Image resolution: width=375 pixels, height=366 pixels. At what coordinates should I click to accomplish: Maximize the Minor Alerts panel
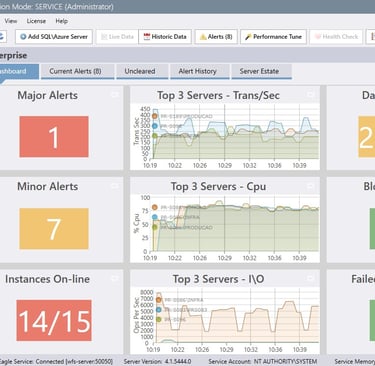tap(115, 186)
